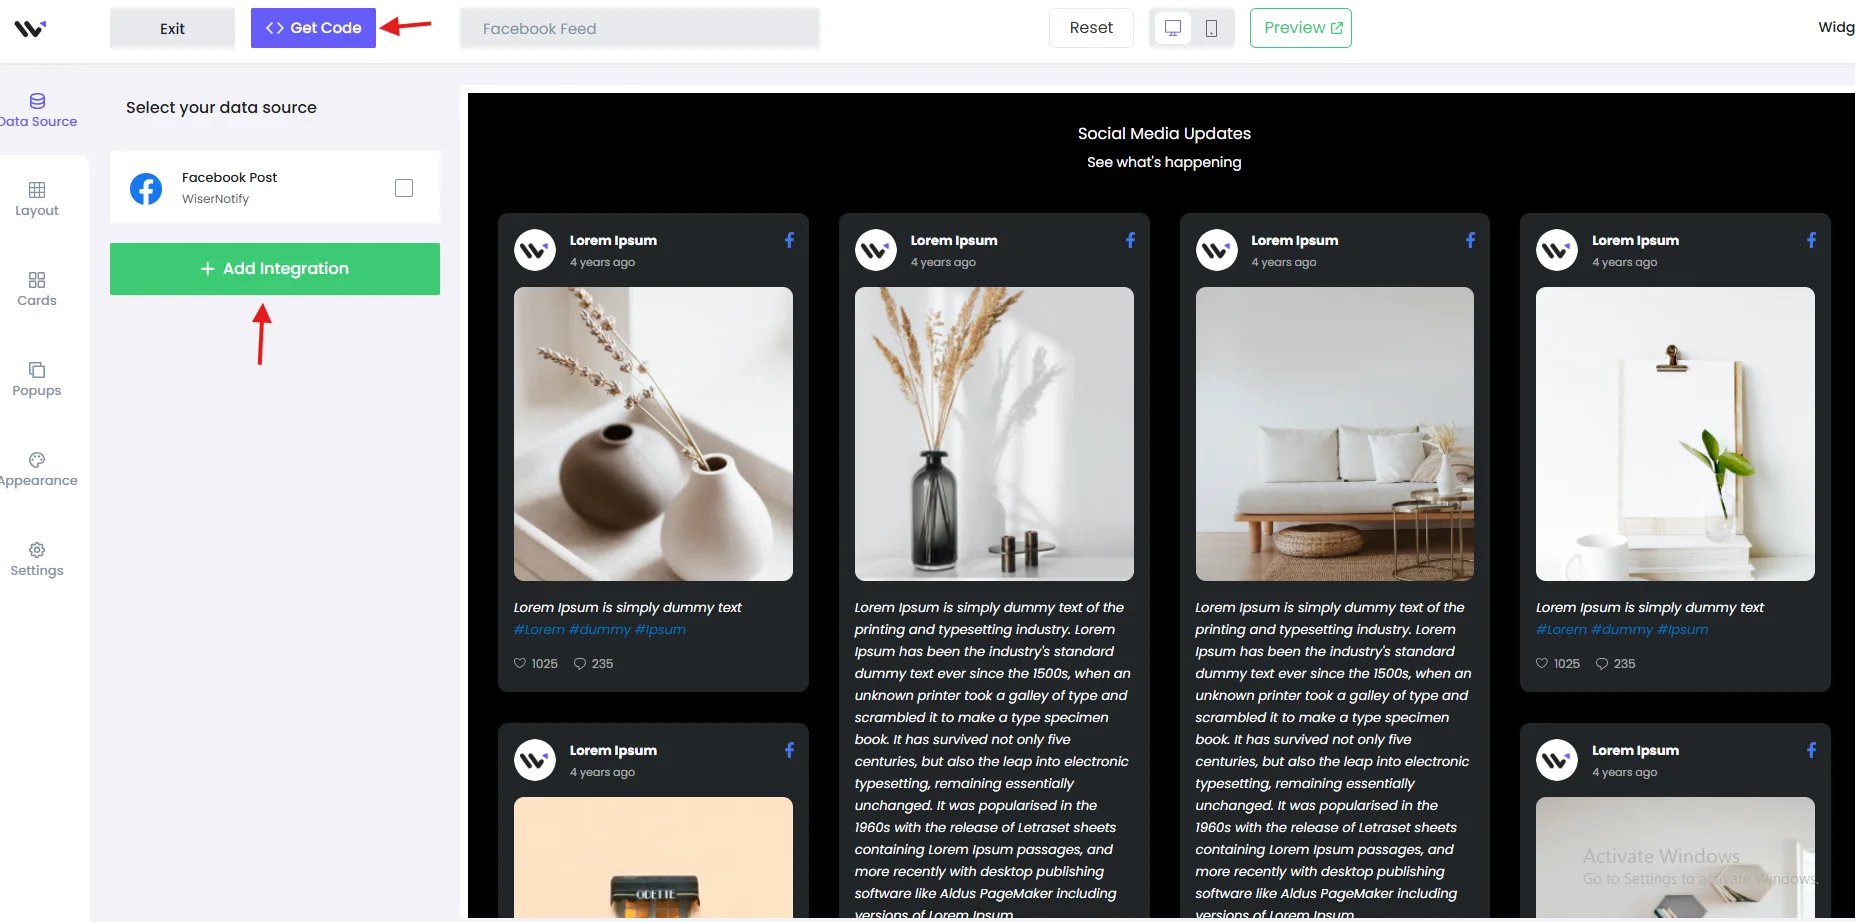Click the Facebook icon on first post card
The width and height of the screenshot is (1855, 922).
coord(789,240)
